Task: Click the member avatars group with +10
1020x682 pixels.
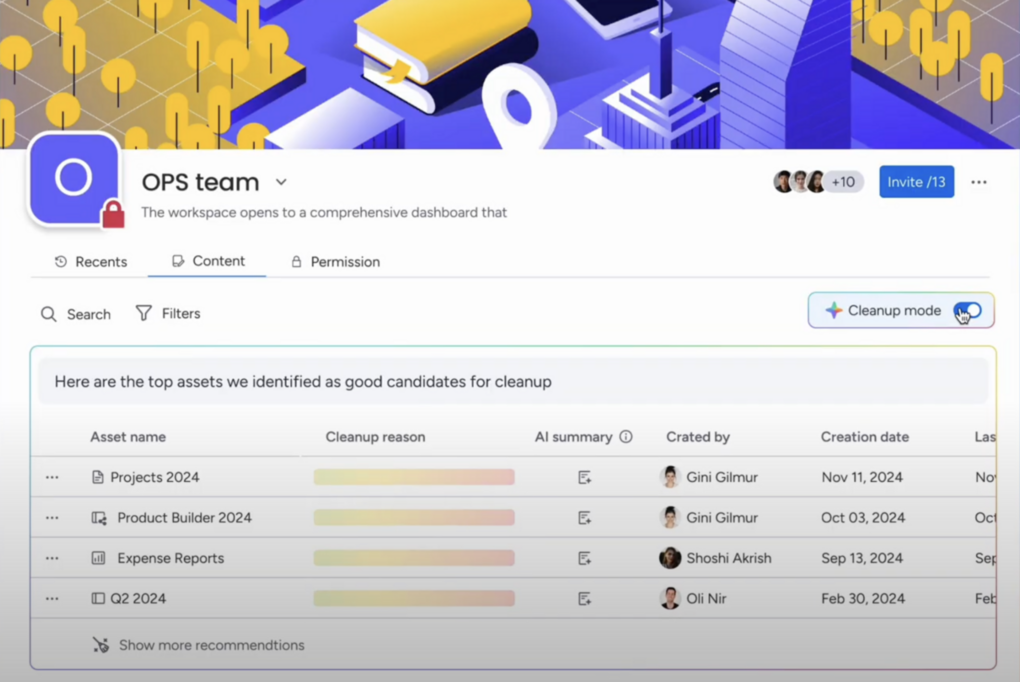Action: [817, 182]
